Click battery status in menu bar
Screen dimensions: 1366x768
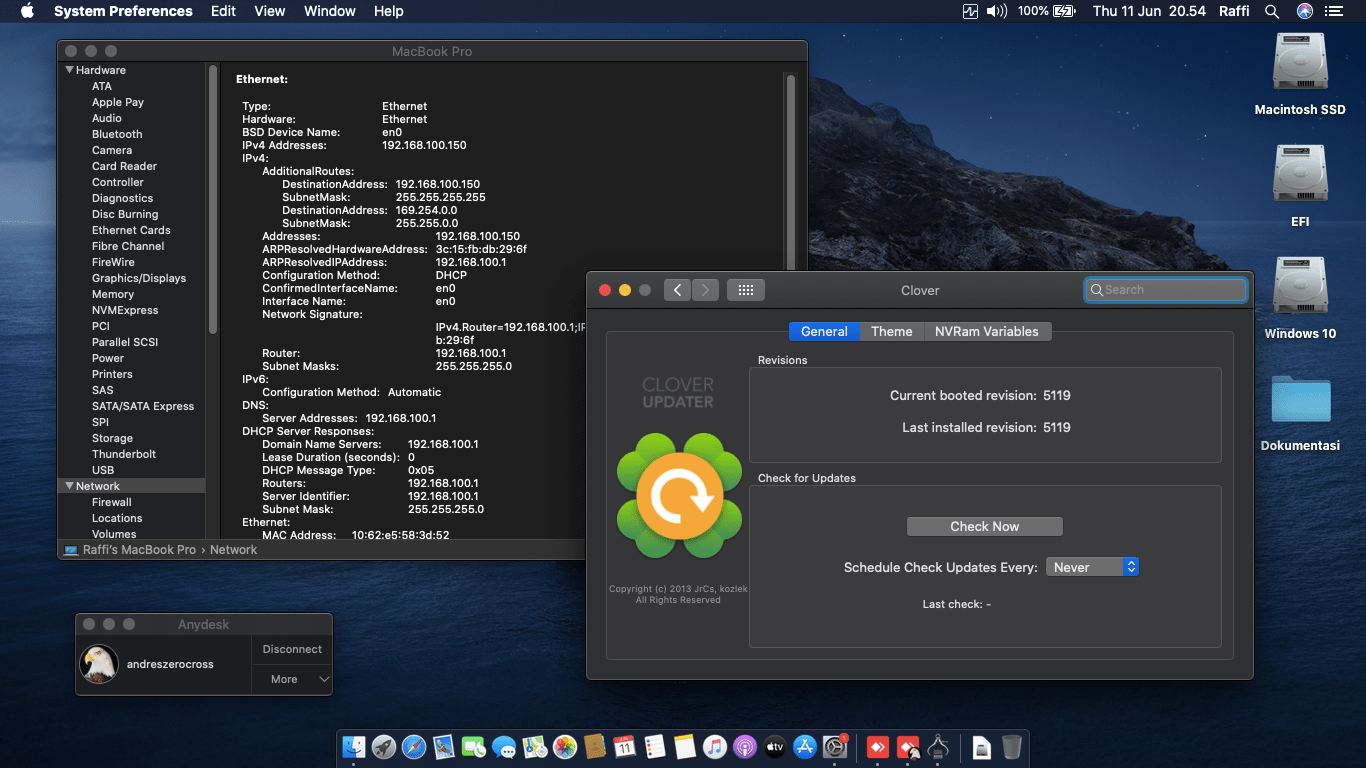(1046, 11)
